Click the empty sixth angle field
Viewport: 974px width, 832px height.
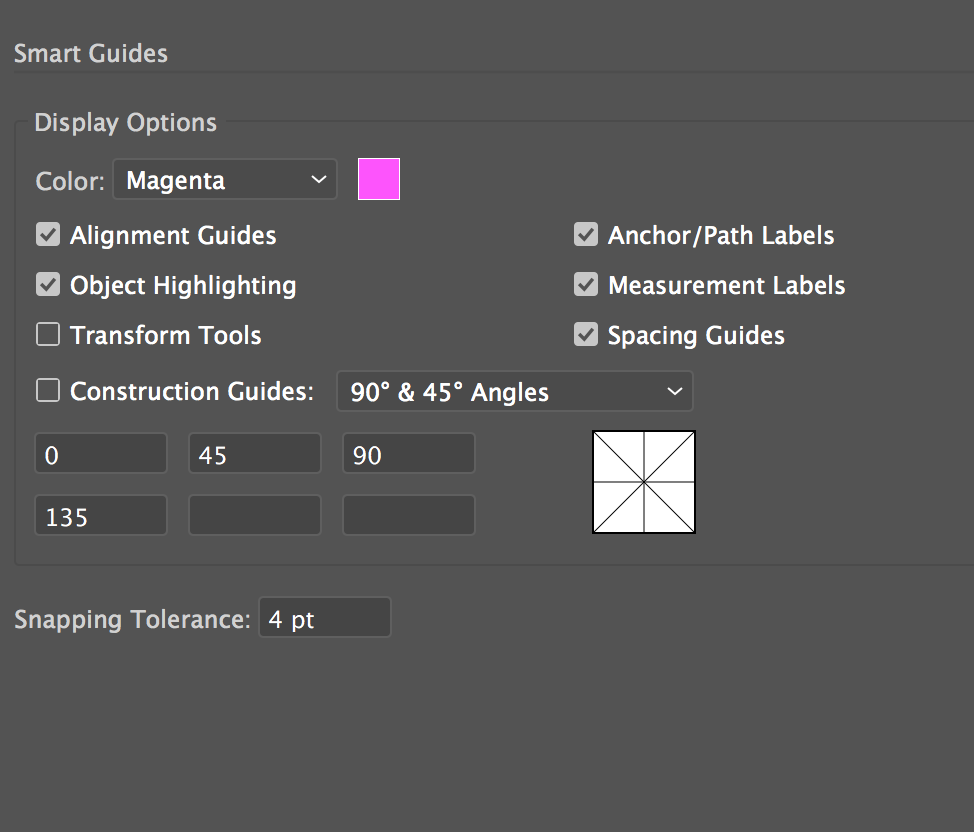click(x=408, y=516)
